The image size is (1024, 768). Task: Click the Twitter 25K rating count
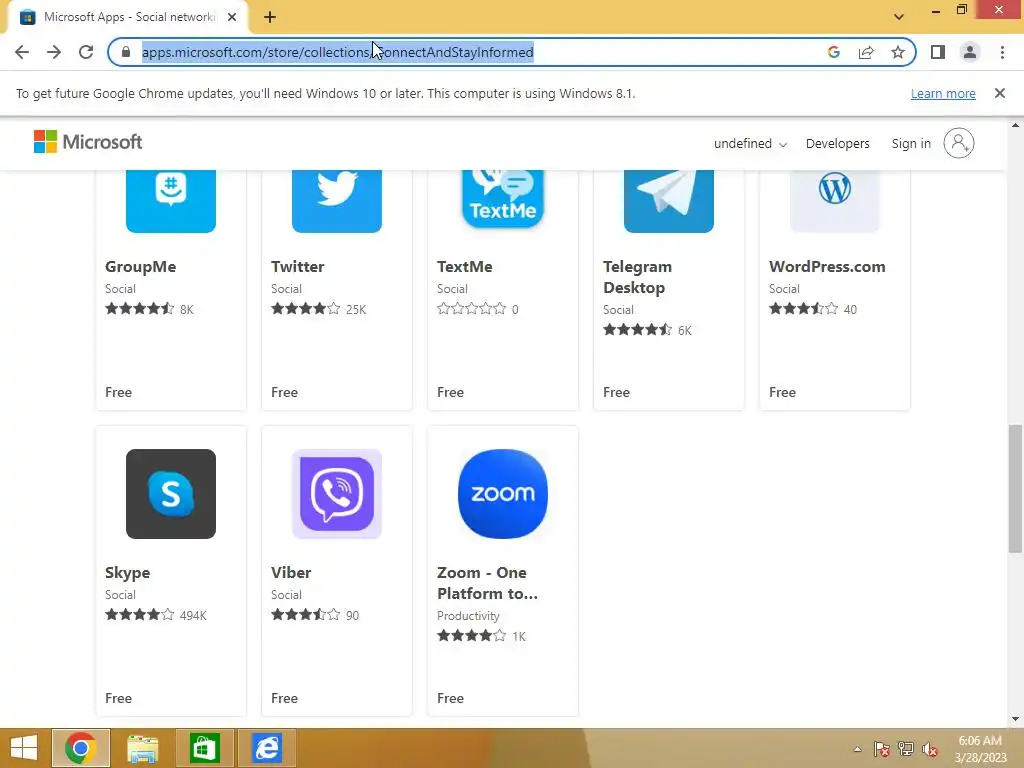click(356, 310)
